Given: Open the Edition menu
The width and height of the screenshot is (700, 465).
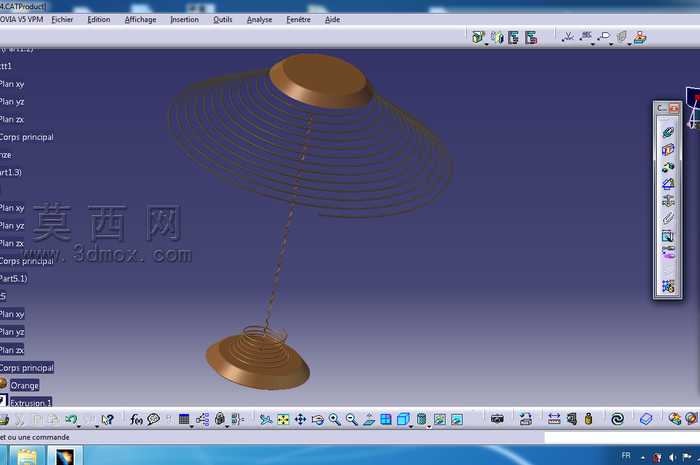Looking at the screenshot, I should point(99,20).
